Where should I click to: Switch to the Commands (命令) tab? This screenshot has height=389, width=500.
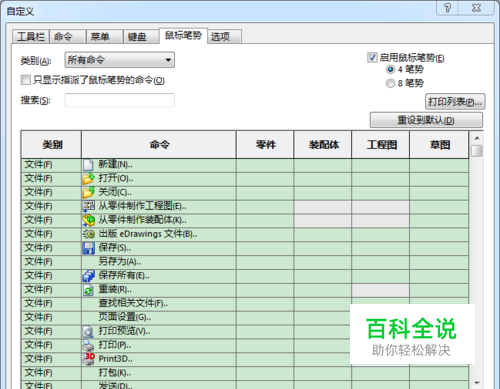pos(68,36)
